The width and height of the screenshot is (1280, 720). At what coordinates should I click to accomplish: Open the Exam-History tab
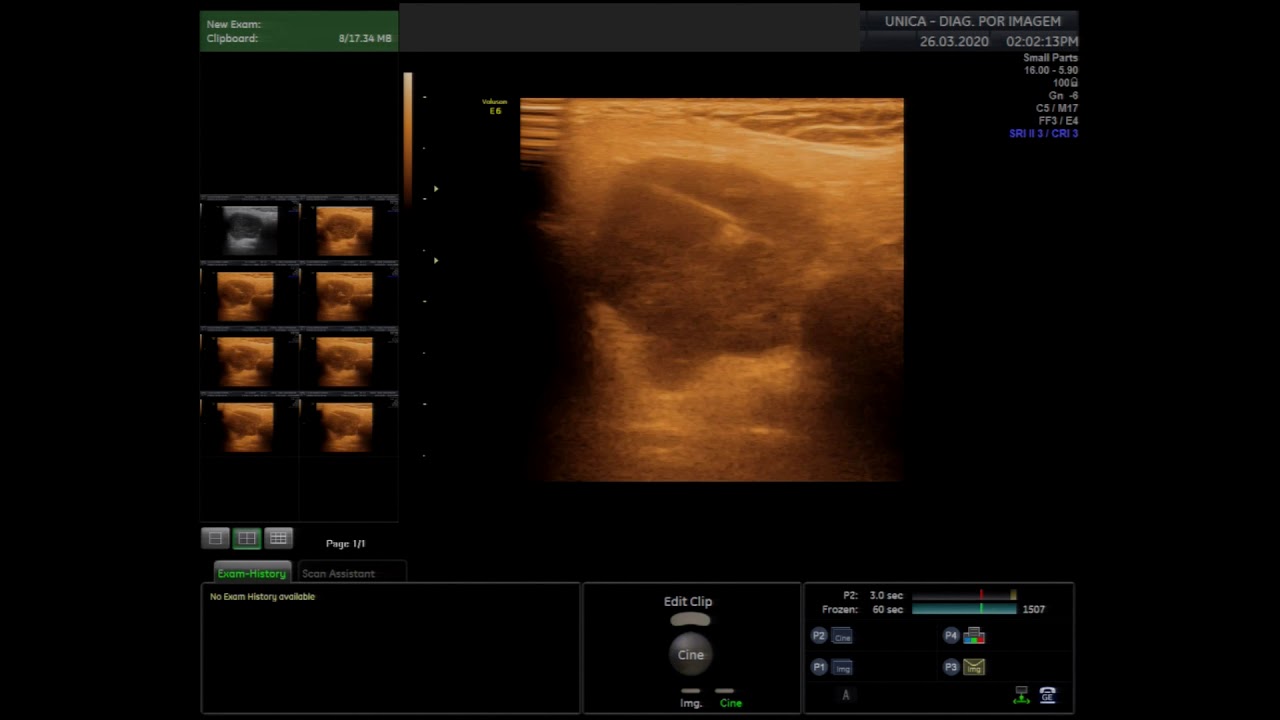(252, 573)
